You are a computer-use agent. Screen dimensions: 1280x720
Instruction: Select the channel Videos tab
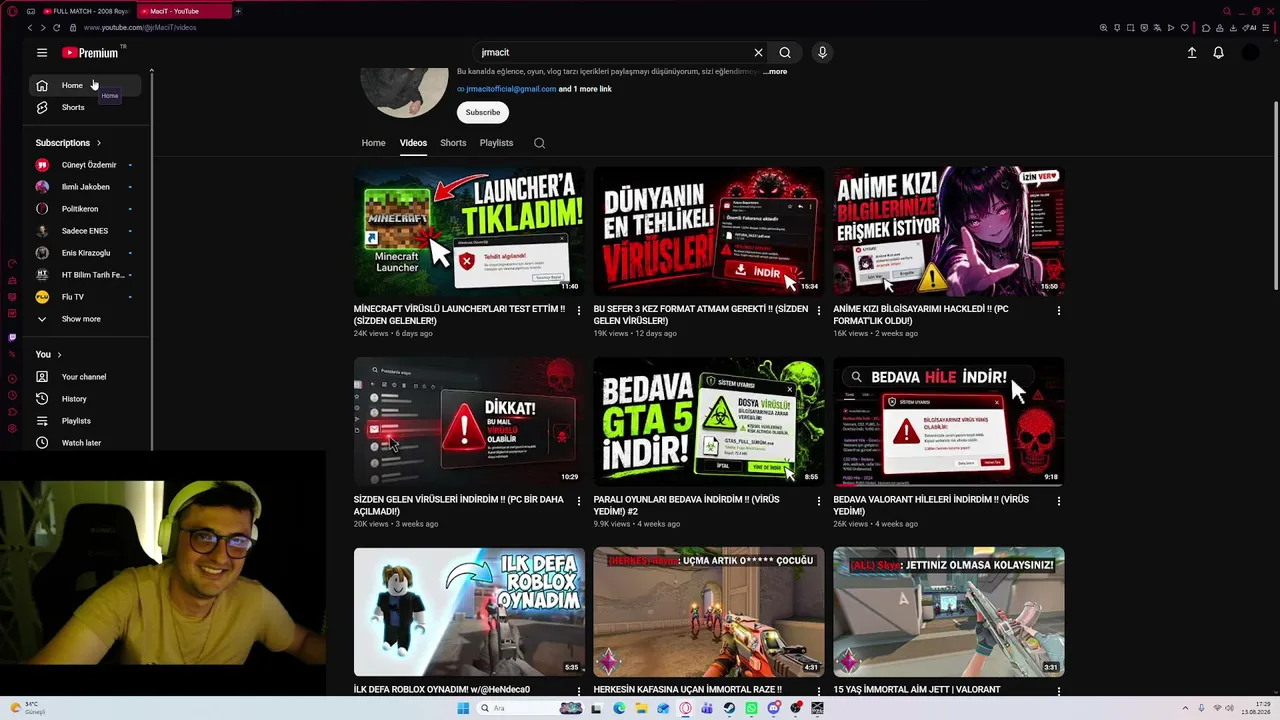pyautogui.click(x=413, y=143)
